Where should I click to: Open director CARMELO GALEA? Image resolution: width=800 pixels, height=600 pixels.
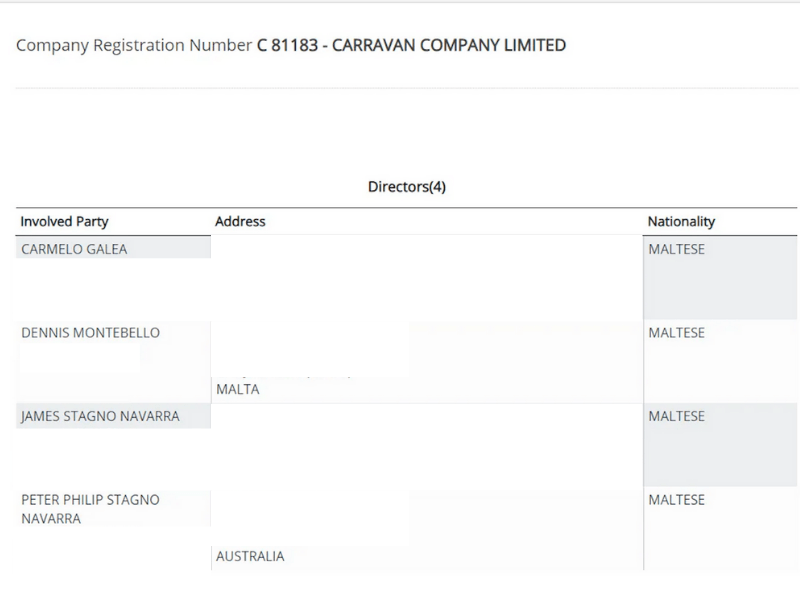75,249
